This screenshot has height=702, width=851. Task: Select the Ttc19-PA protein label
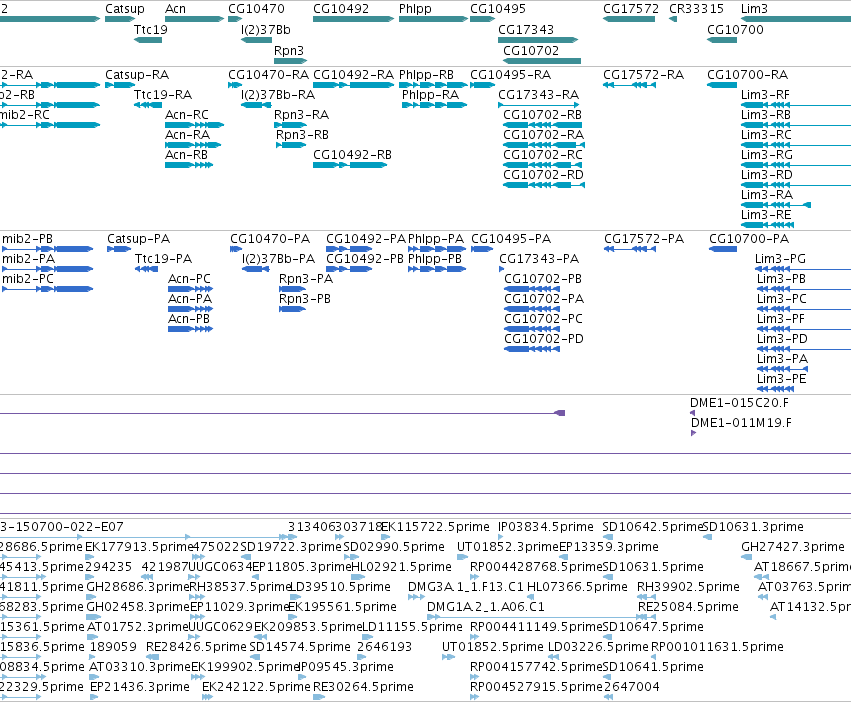click(163, 259)
